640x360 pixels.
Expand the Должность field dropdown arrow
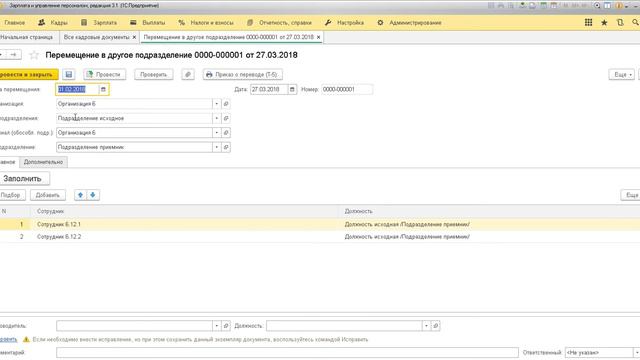pos(427,326)
